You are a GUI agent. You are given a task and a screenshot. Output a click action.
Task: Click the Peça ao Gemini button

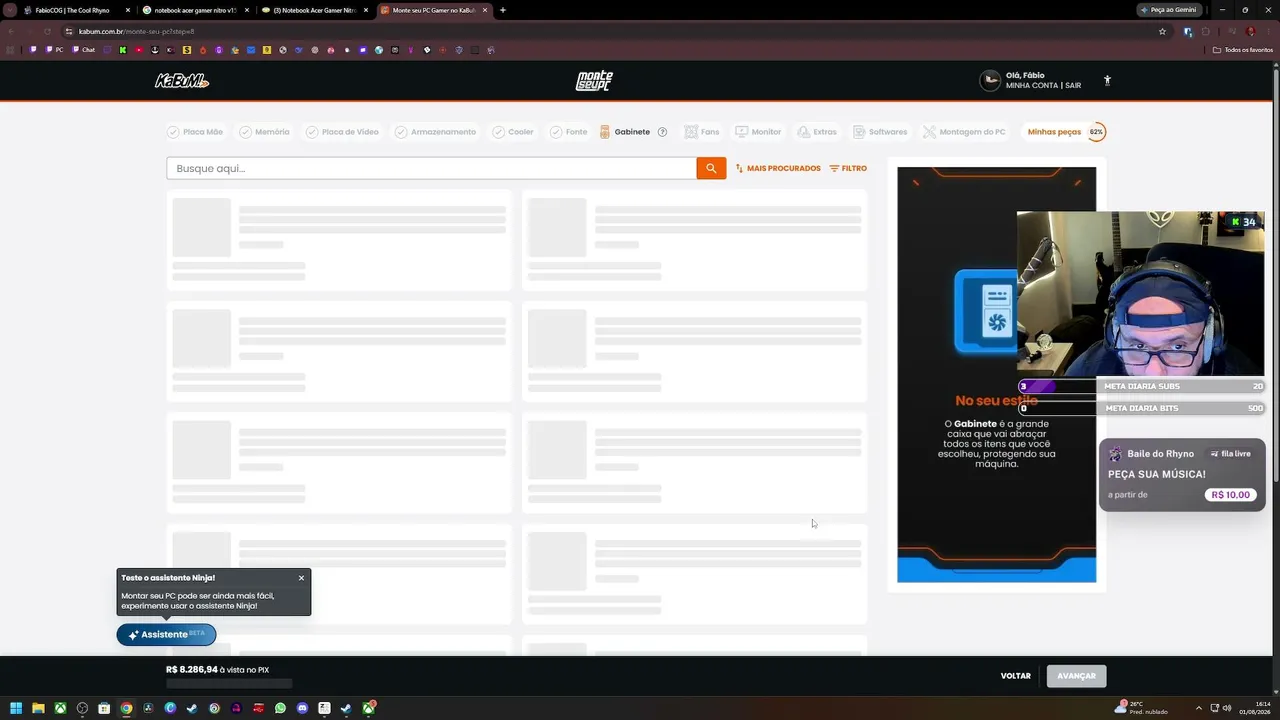(1171, 10)
